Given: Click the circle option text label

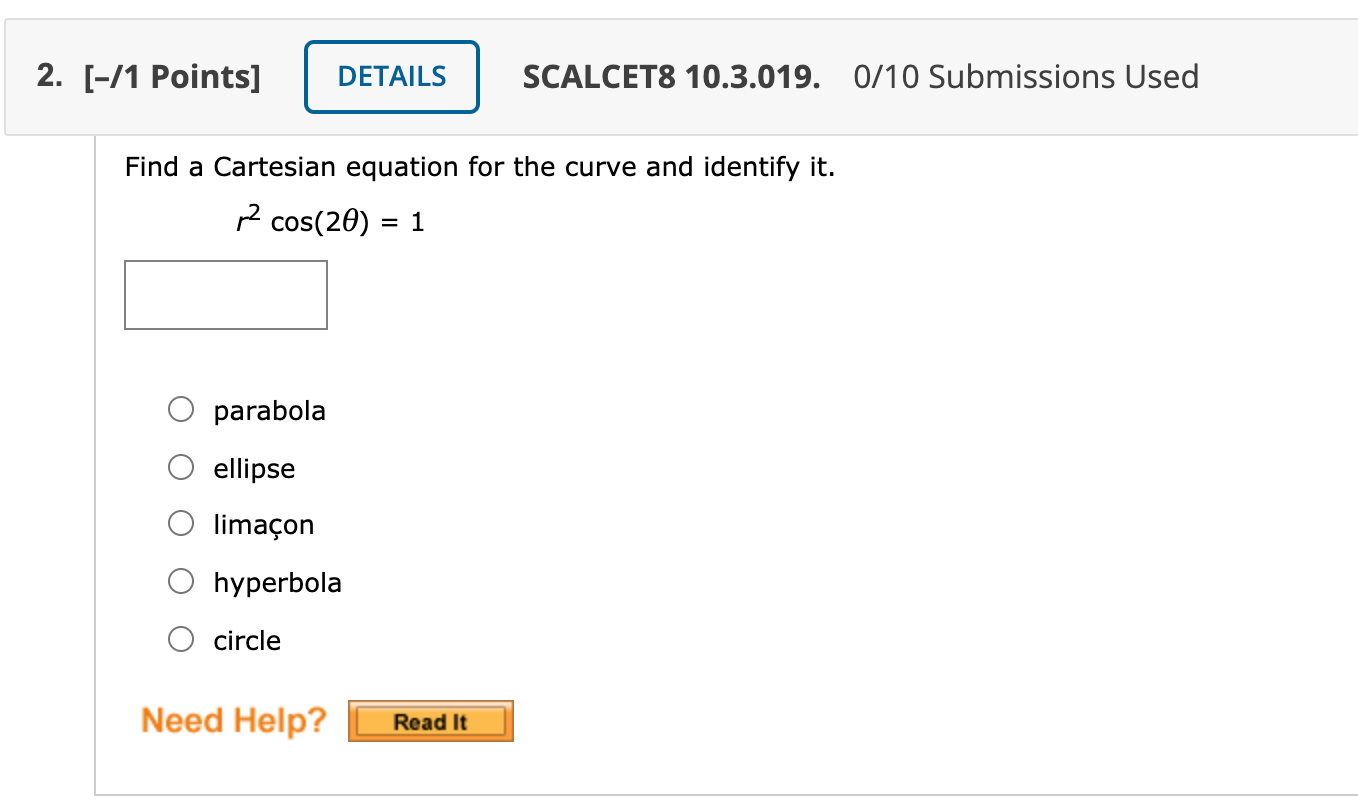Looking at the screenshot, I should click(x=247, y=640).
